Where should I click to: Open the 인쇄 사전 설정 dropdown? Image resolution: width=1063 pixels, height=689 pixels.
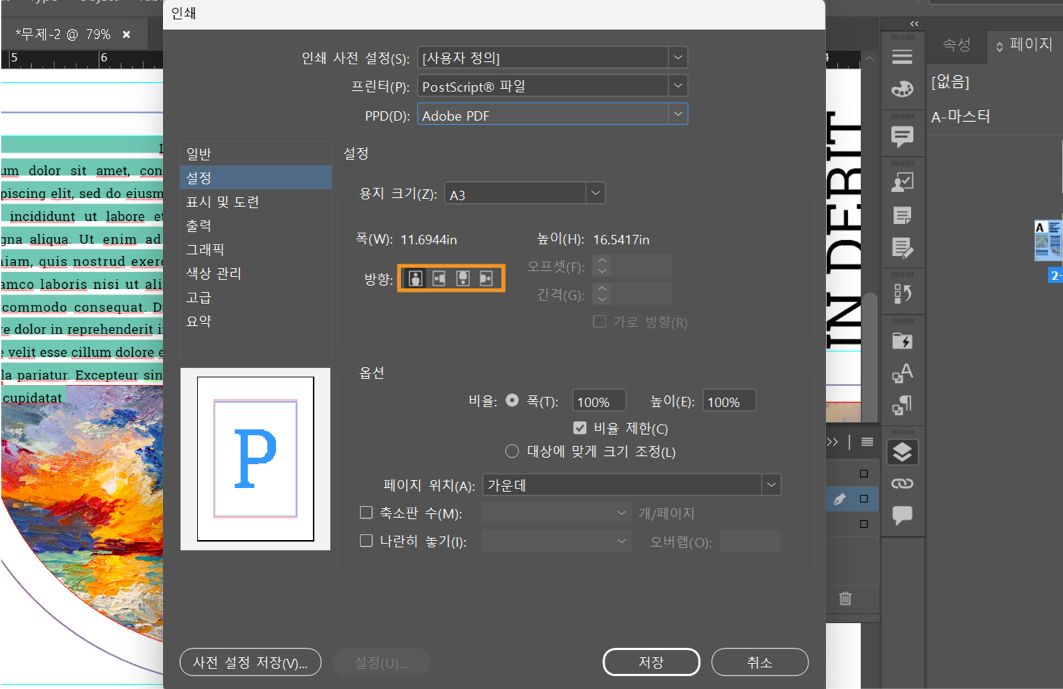553,58
